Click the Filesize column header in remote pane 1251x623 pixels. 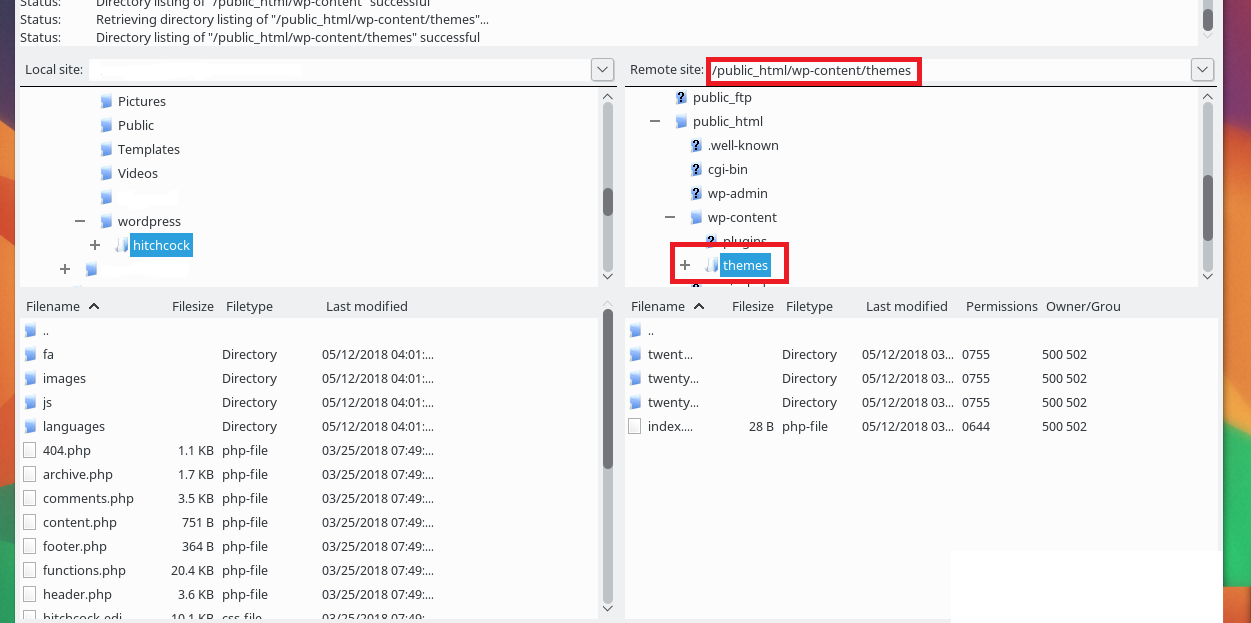click(752, 306)
